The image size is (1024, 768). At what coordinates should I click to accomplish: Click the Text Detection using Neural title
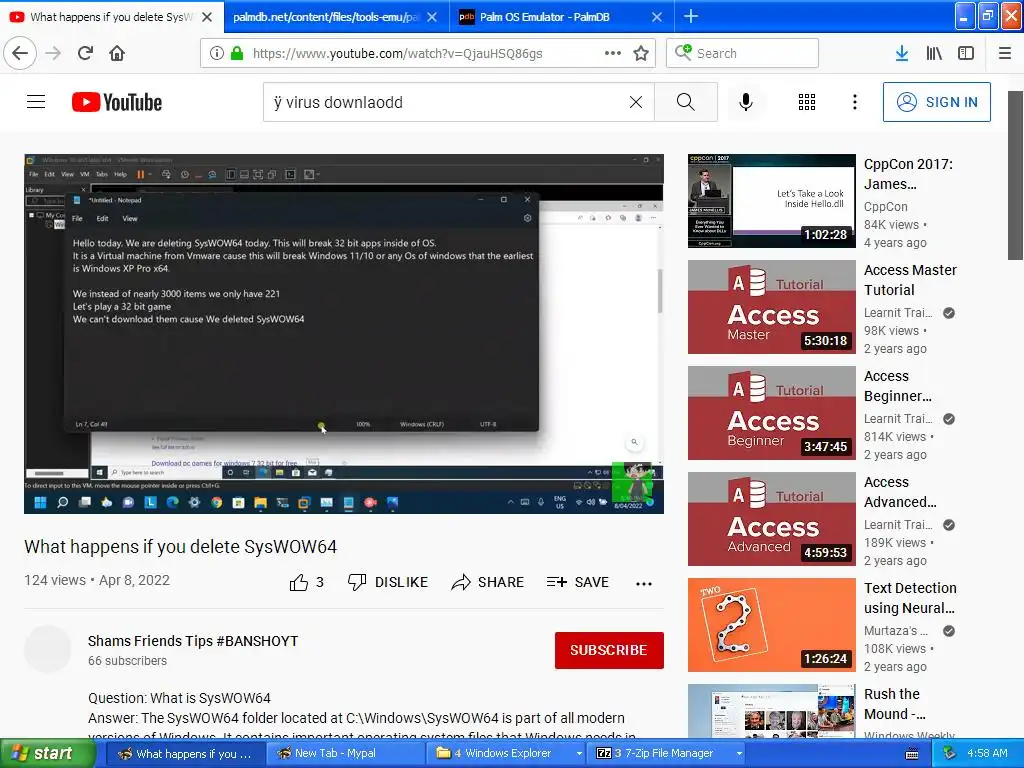(910, 598)
